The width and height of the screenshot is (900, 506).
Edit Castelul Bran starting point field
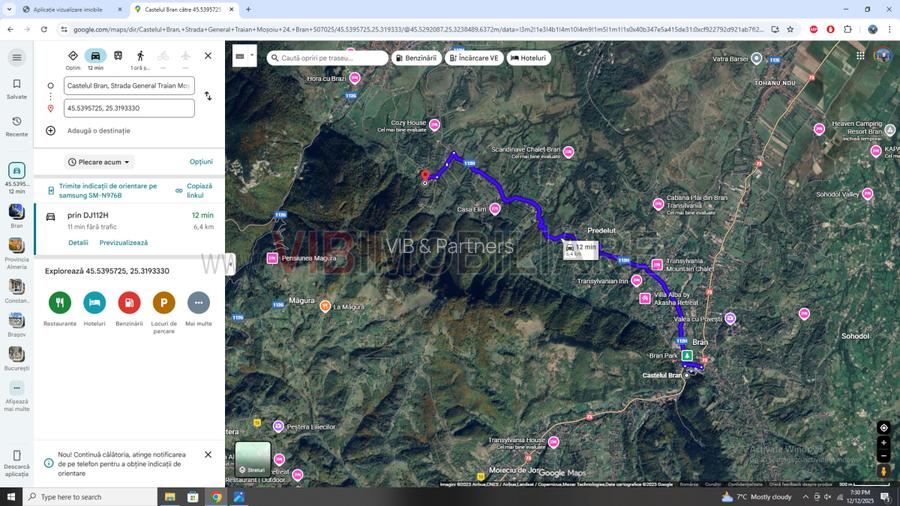pyautogui.click(x=129, y=85)
